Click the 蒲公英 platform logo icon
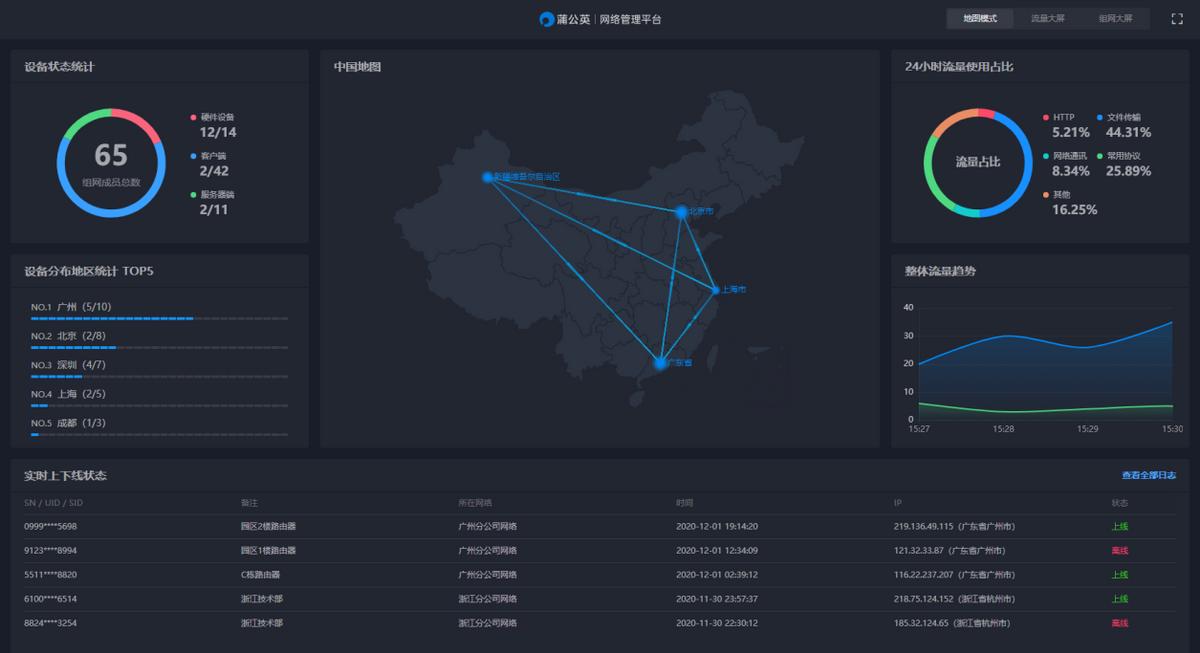The height and width of the screenshot is (653, 1200). coord(545,18)
